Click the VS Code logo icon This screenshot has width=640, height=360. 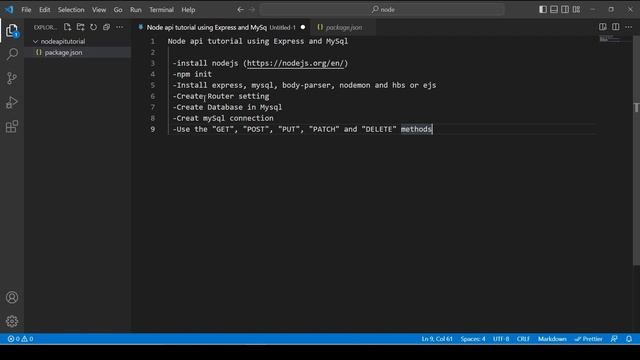[9, 9]
